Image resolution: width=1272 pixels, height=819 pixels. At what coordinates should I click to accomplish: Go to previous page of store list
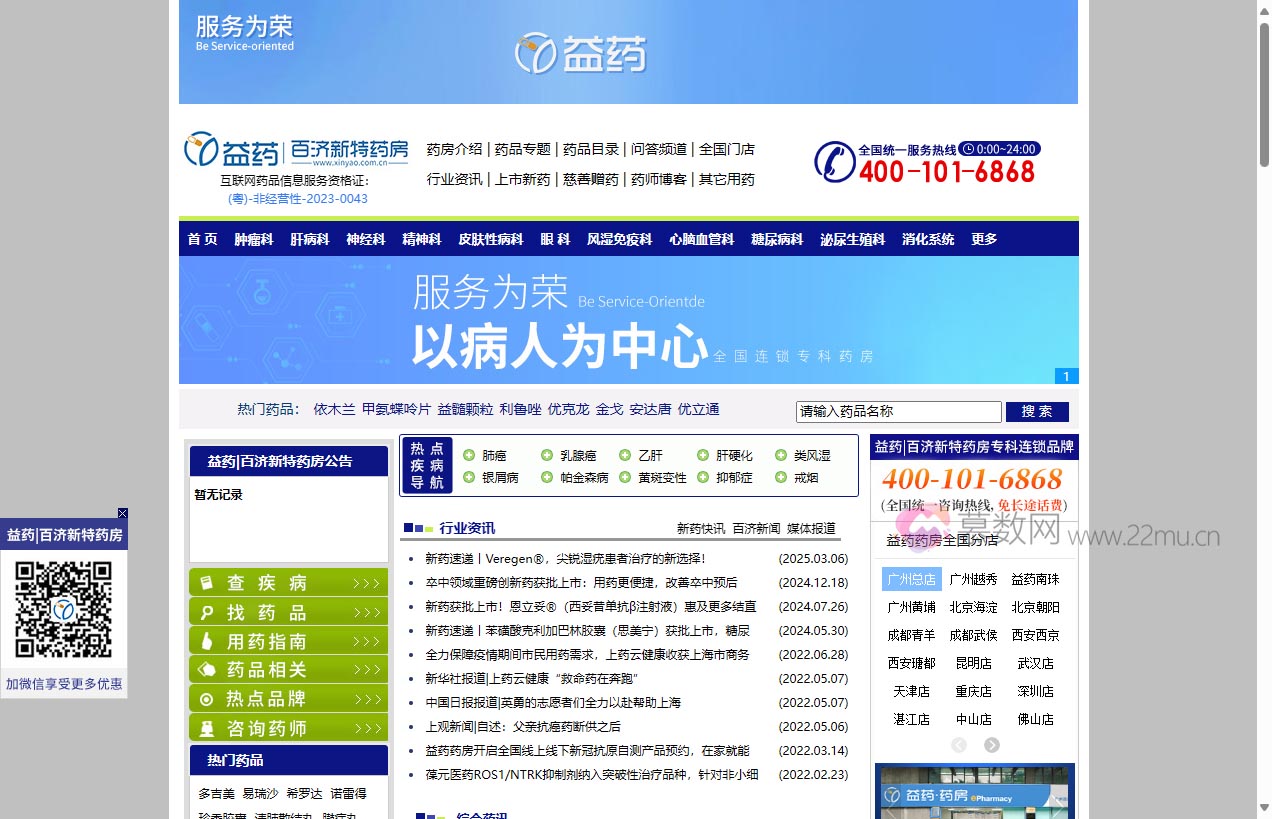coord(958,745)
